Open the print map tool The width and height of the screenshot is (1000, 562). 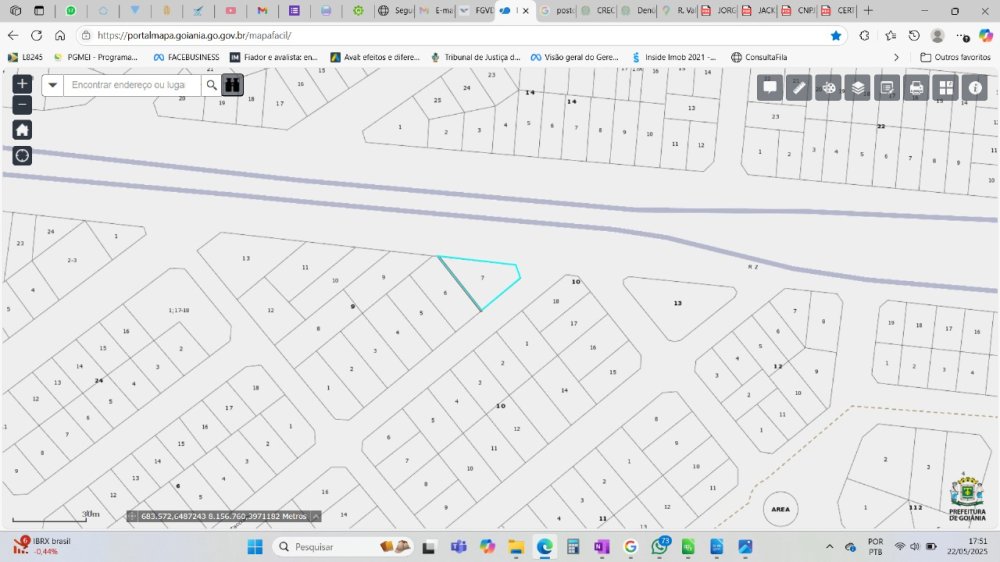[x=916, y=88]
